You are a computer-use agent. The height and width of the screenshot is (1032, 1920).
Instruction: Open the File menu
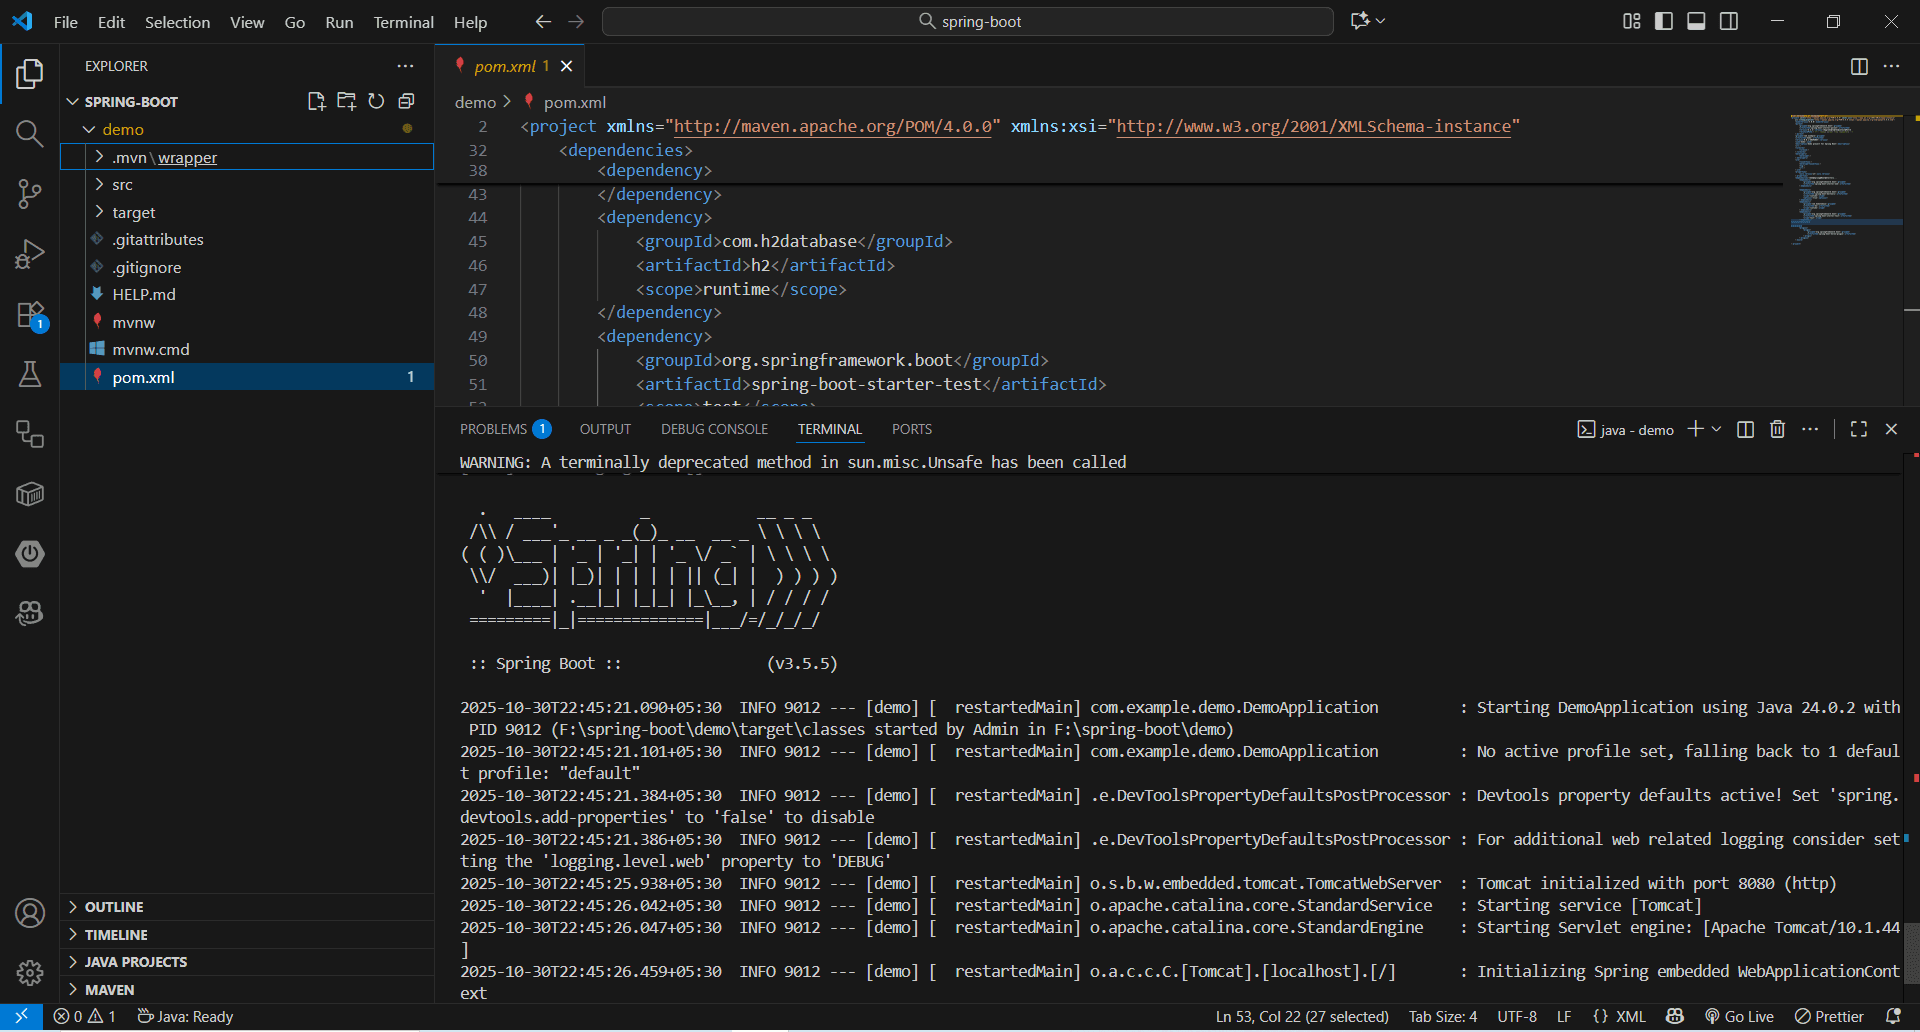[x=66, y=22]
